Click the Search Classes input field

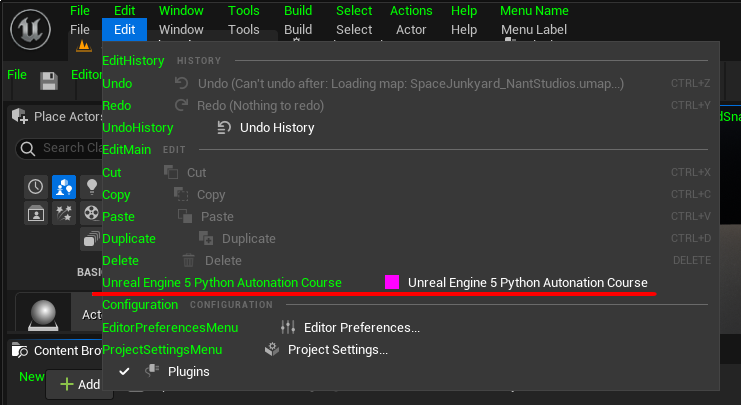(x=59, y=148)
